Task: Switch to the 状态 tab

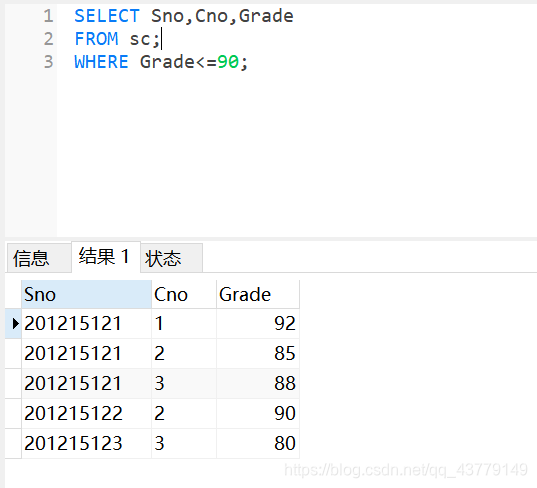Action: click(x=171, y=258)
